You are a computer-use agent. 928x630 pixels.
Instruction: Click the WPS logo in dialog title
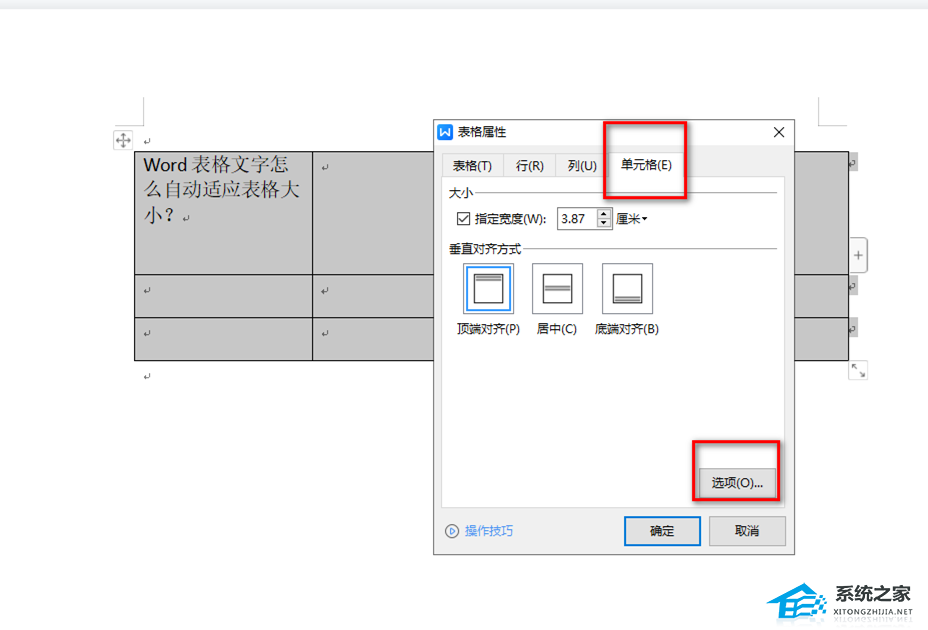pyautogui.click(x=445, y=132)
